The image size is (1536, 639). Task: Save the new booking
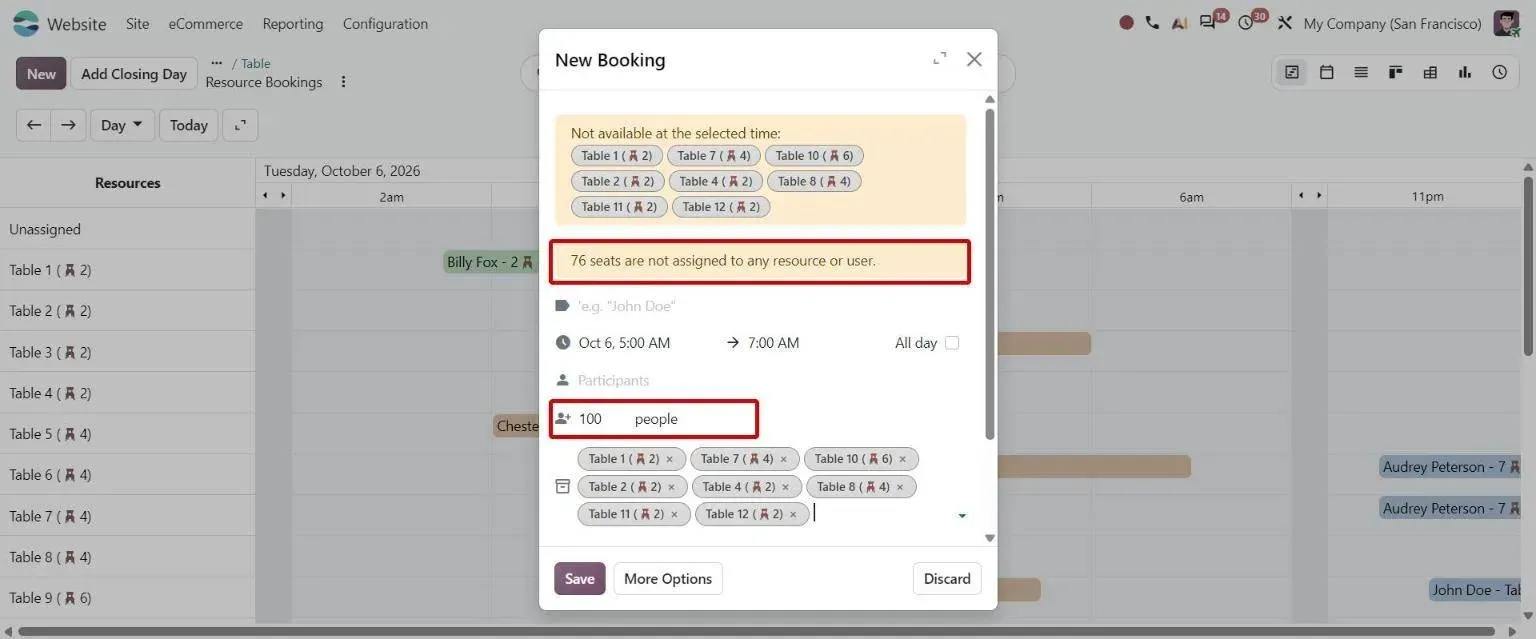[580, 578]
